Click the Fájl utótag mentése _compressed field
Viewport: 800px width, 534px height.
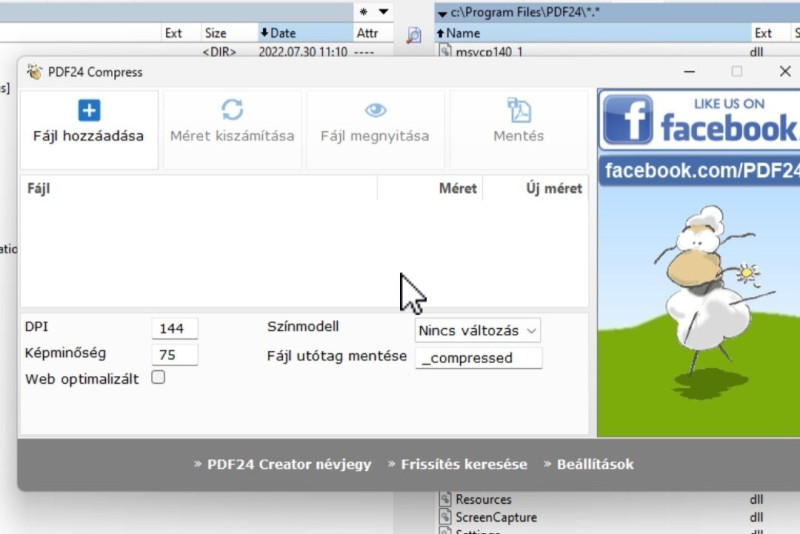tap(479, 358)
